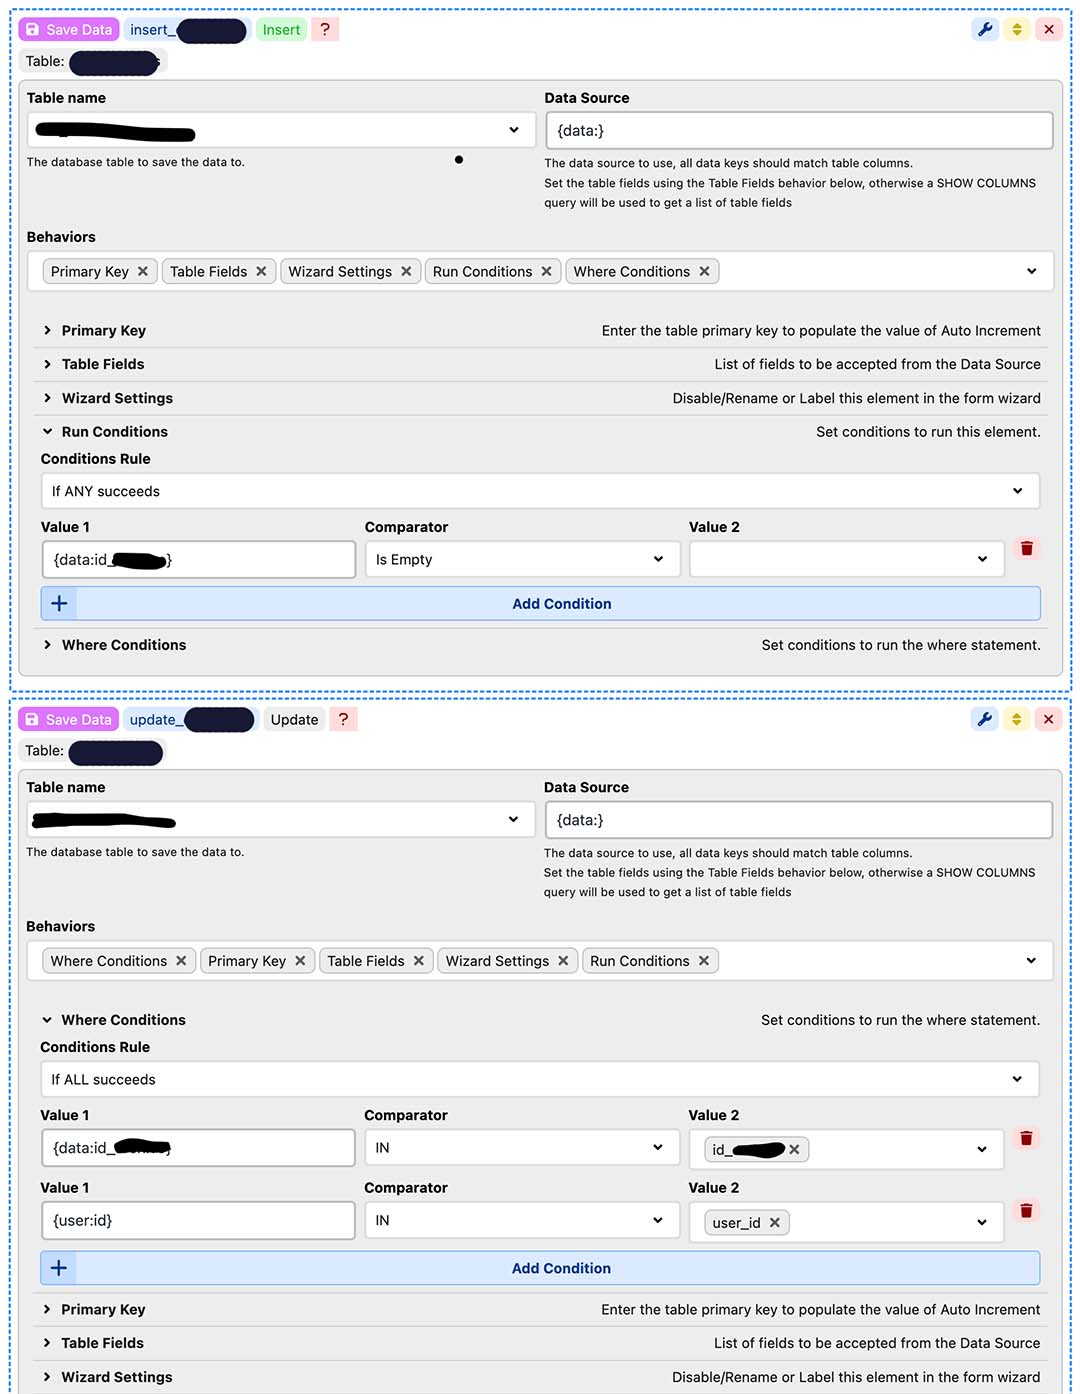The height and width of the screenshot is (1394, 1080).
Task: Open empty Value 2 dropdown in Run Conditions
Action: pyautogui.click(x=846, y=560)
